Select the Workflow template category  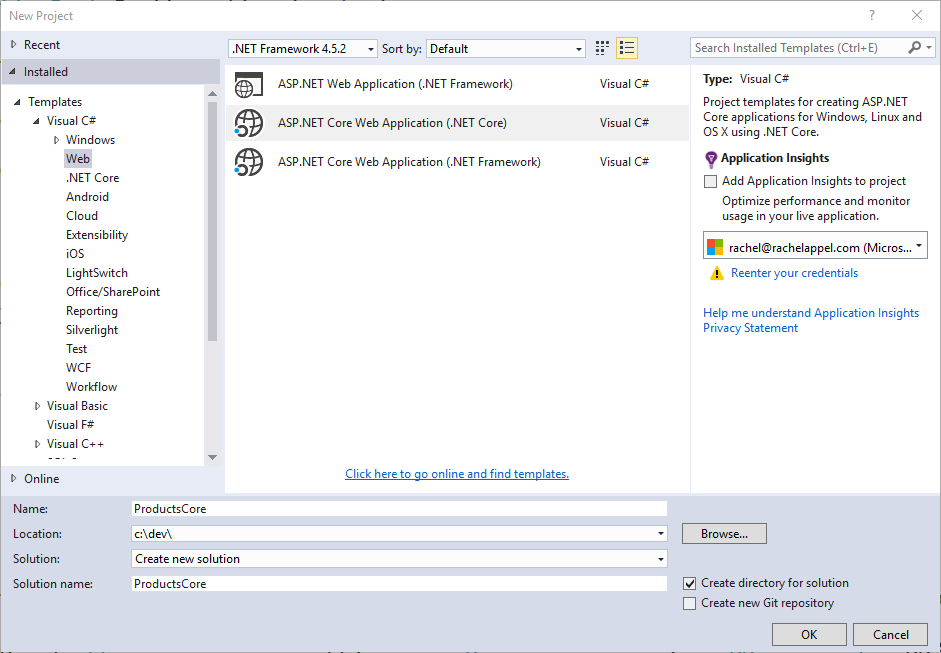(91, 387)
